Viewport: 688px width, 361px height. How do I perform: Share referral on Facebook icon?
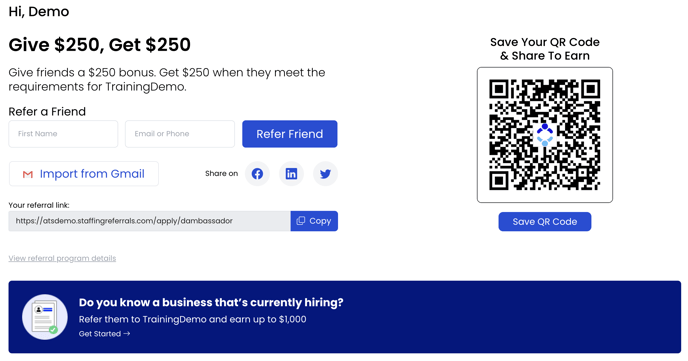tap(257, 174)
